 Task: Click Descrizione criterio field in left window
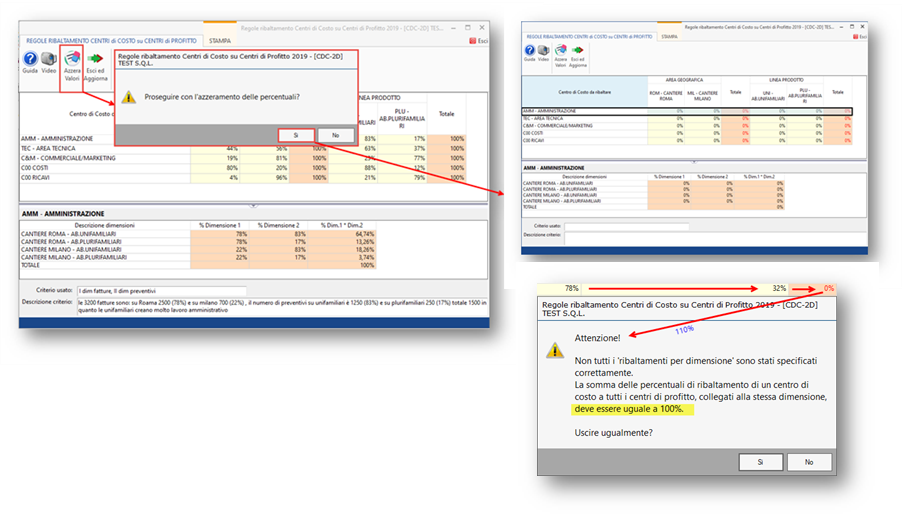coord(282,306)
